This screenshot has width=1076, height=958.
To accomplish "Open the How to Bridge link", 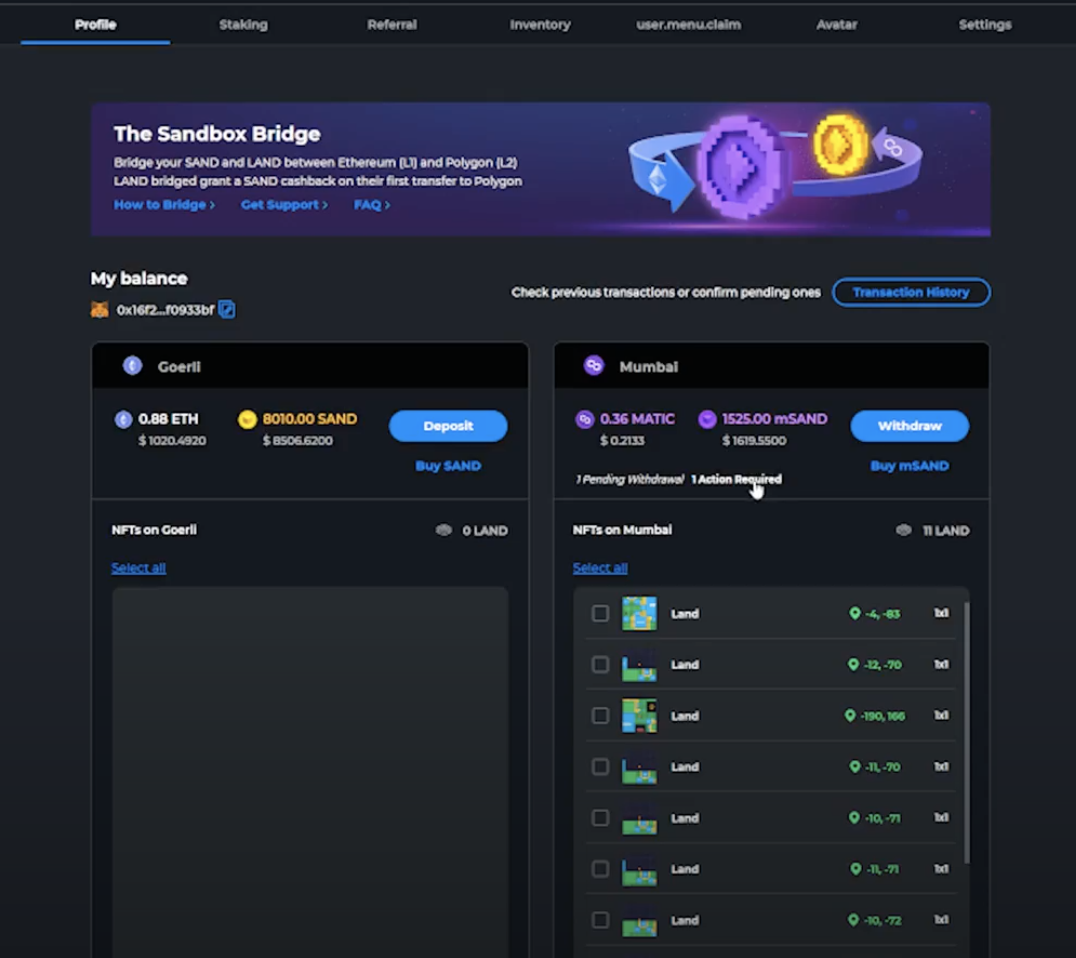I will (164, 205).
